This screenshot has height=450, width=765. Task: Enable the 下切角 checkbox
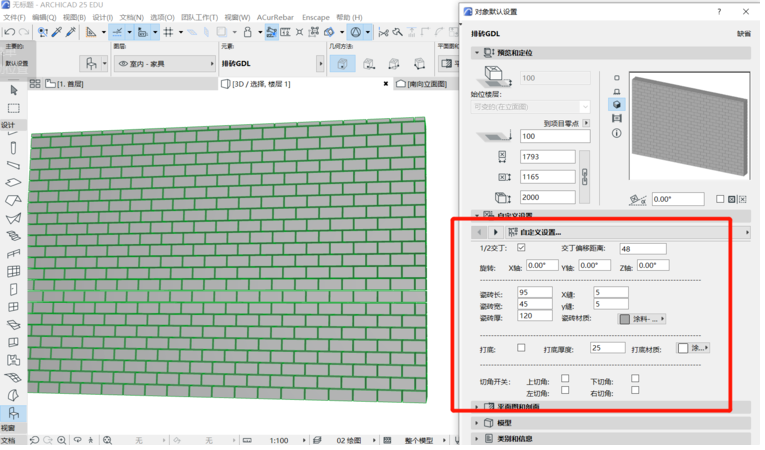[635, 378]
